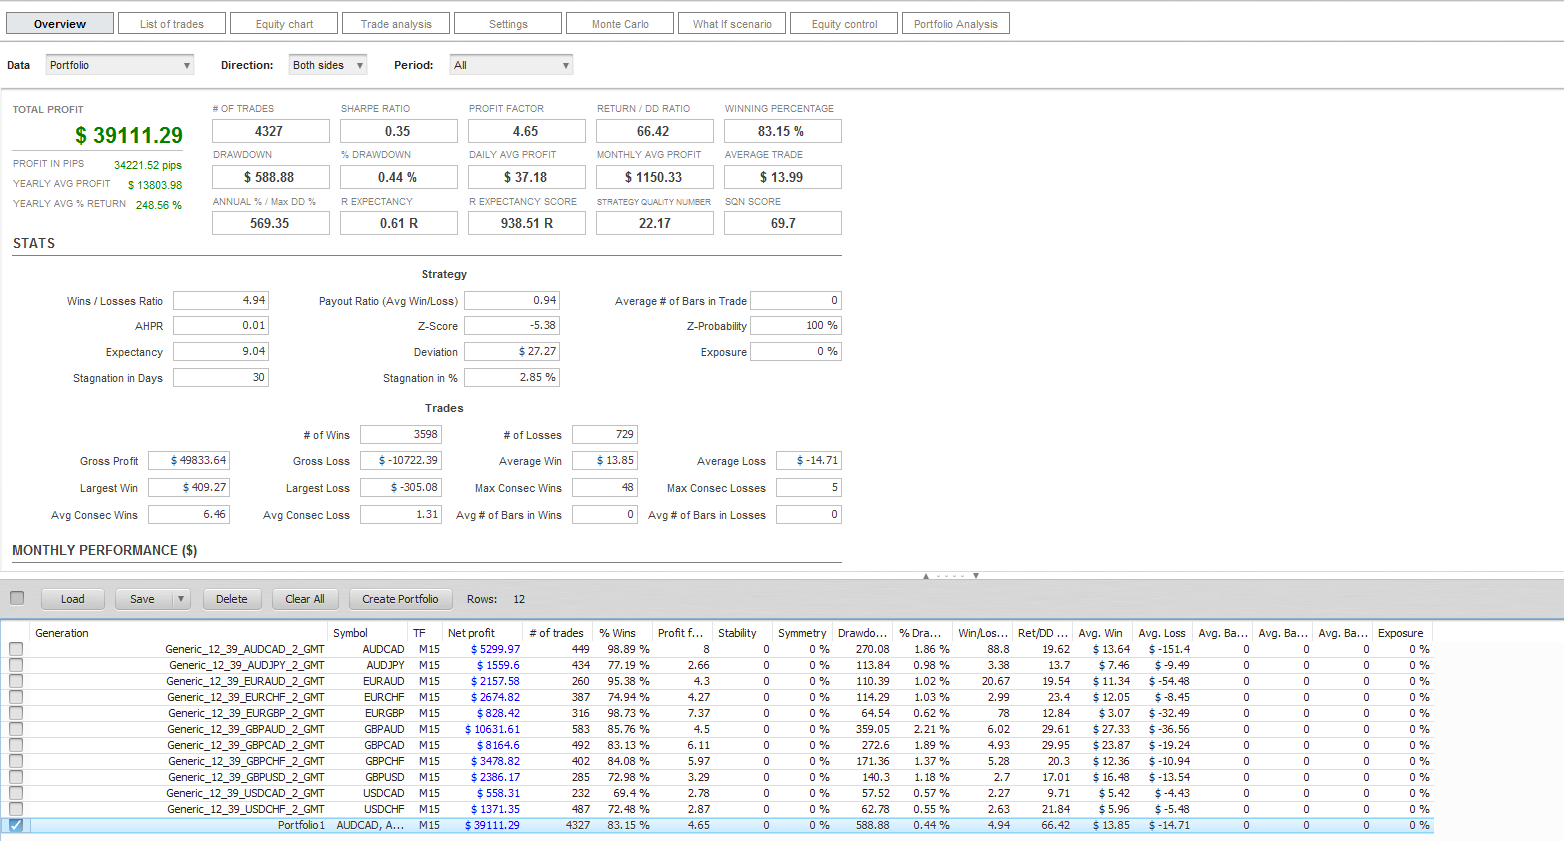
Task: Uncheck the Portfolio1 row checkbox
Action: 16,825
